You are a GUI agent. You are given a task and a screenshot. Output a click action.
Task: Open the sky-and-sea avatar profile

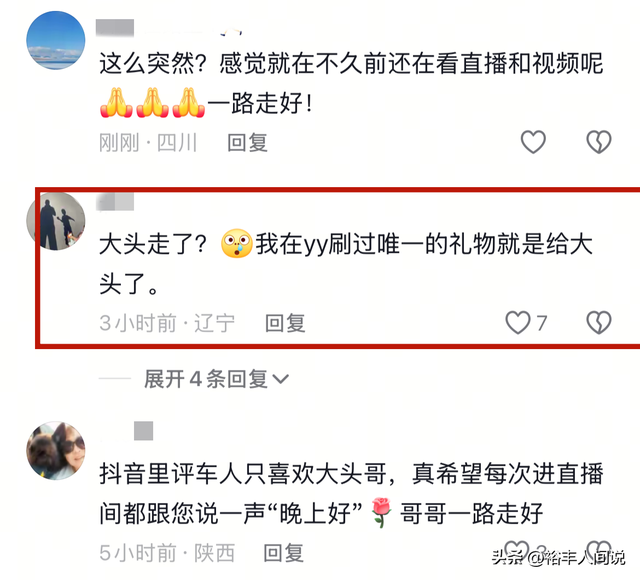(x=56, y=40)
